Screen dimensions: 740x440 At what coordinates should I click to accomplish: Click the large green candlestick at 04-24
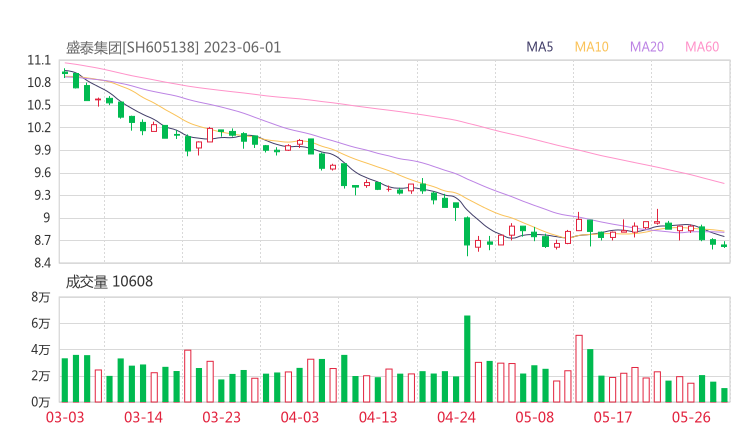tap(467, 231)
